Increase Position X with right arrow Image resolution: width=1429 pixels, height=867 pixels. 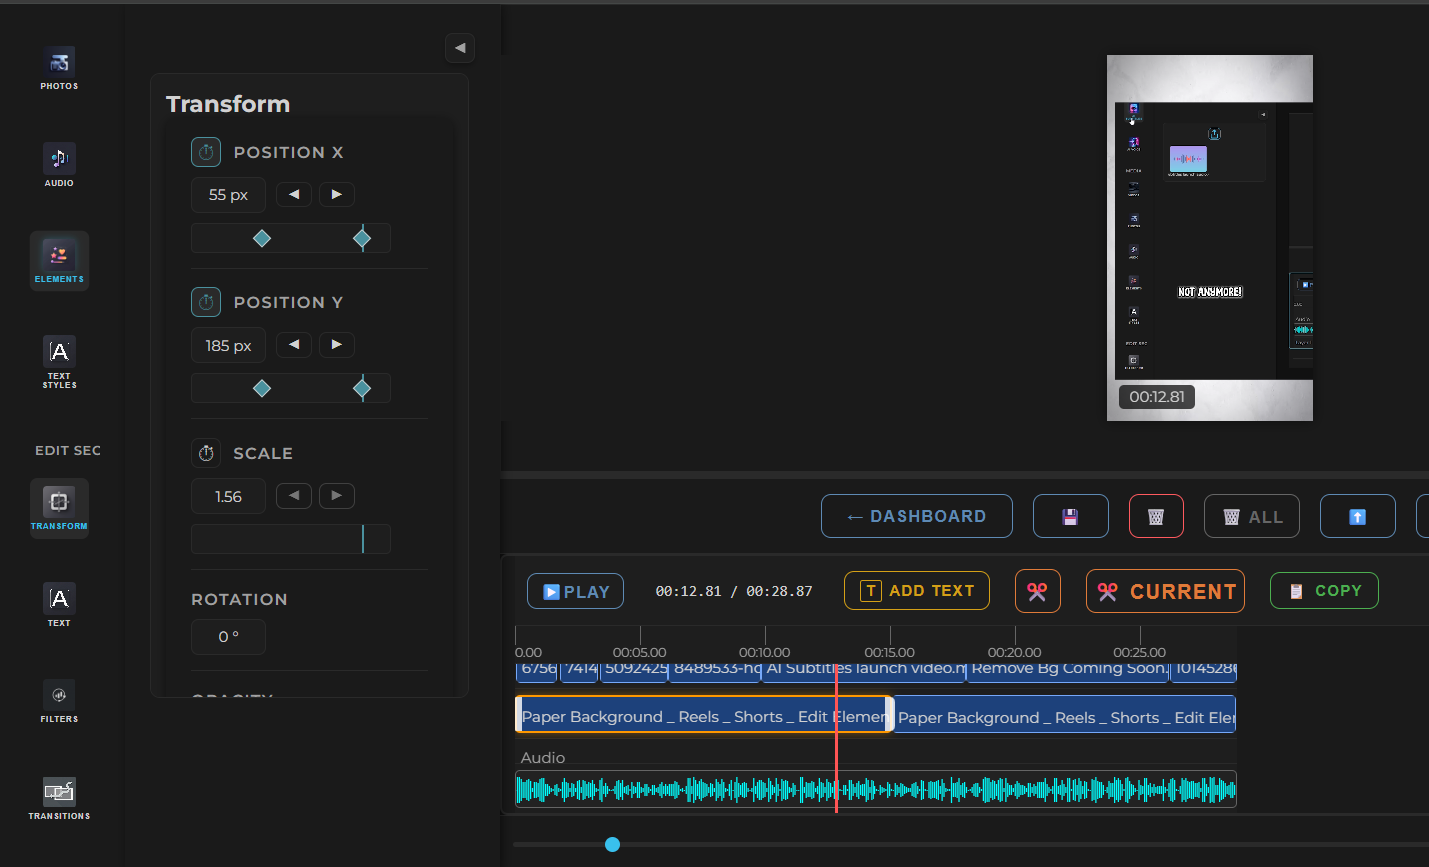tap(337, 194)
